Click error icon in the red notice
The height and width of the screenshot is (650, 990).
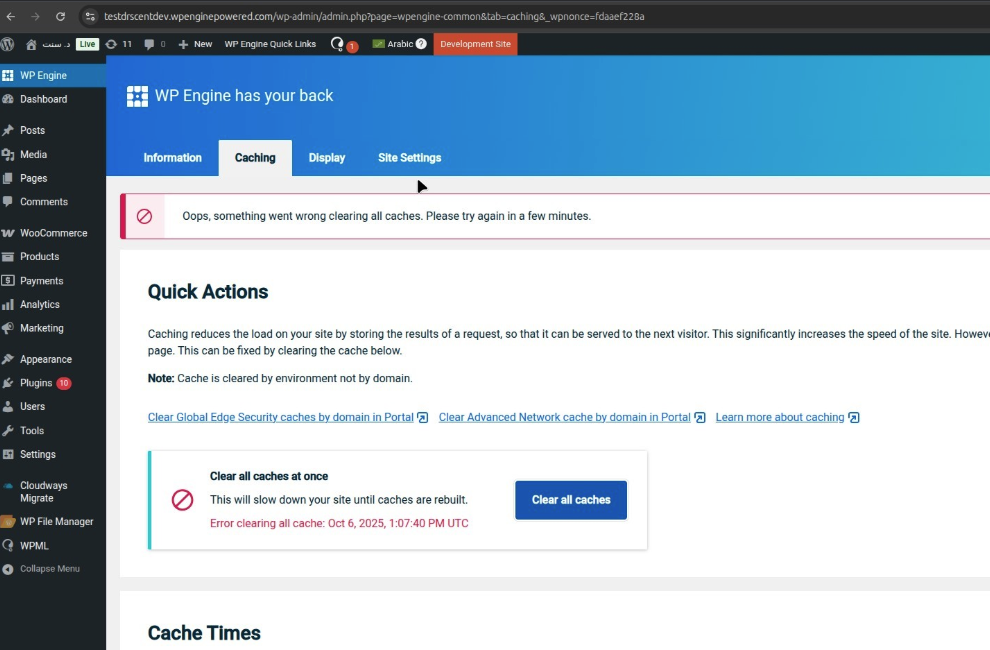(x=145, y=216)
